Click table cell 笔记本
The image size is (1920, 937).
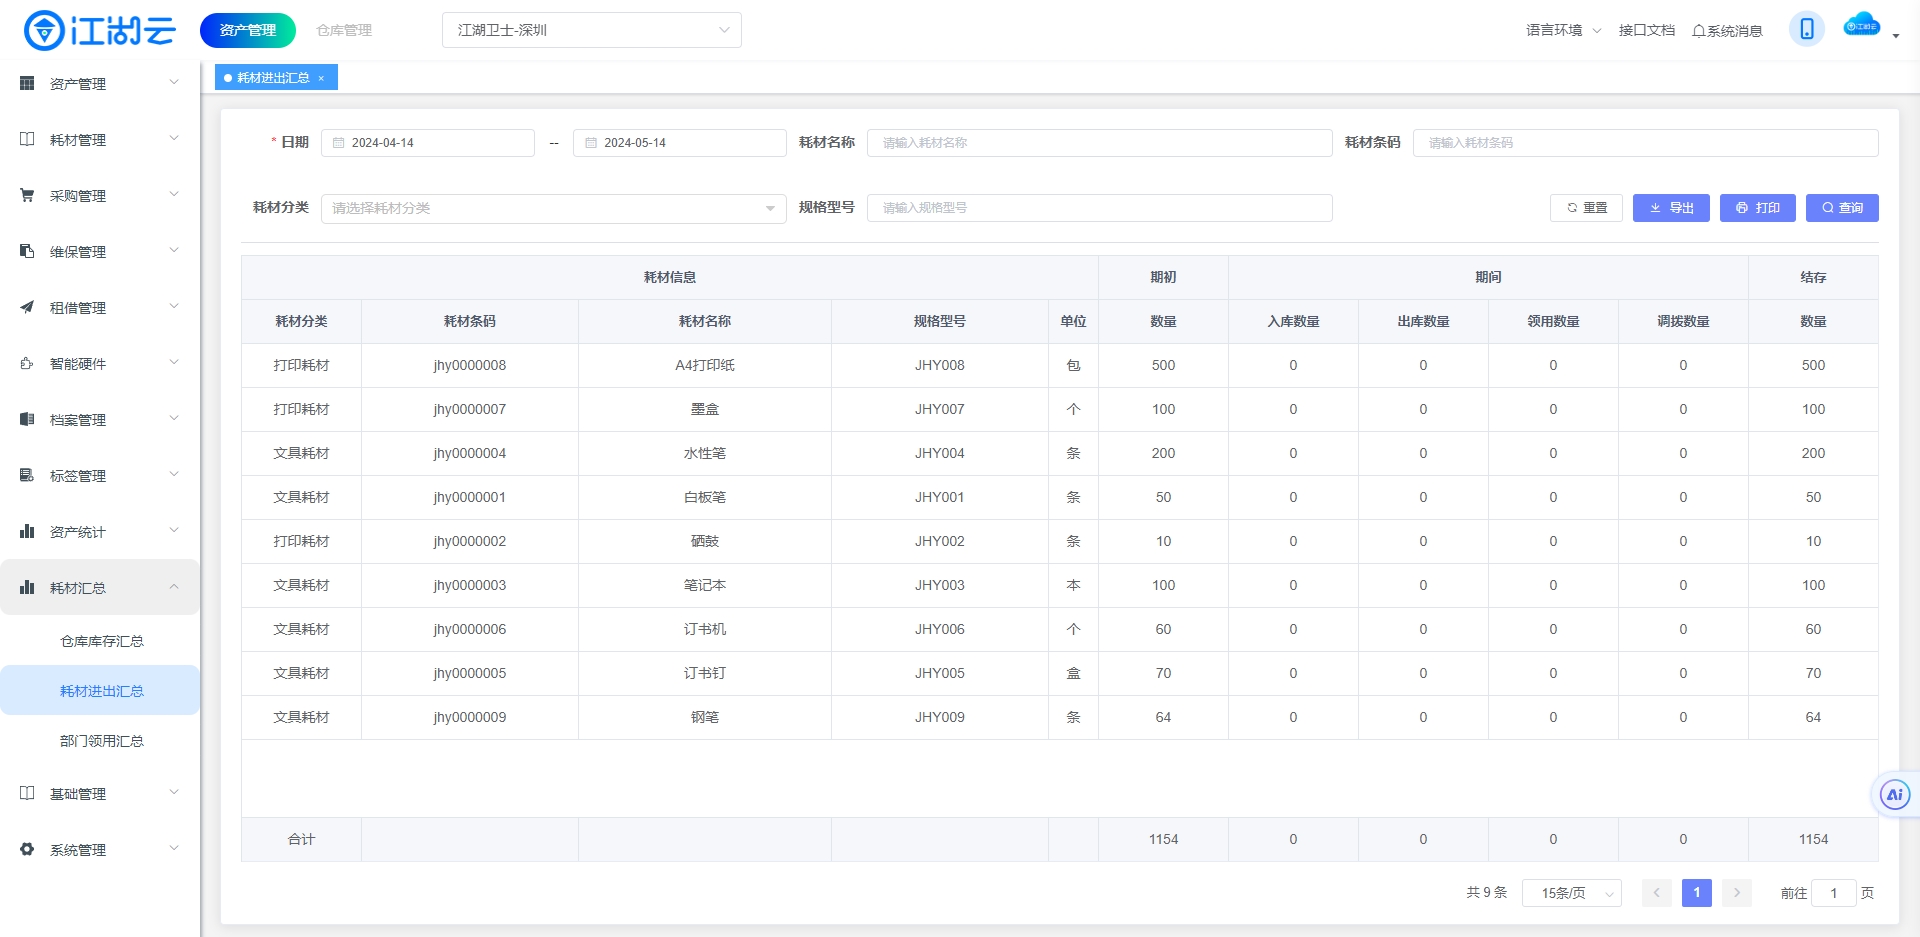pyautogui.click(x=705, y=585)
